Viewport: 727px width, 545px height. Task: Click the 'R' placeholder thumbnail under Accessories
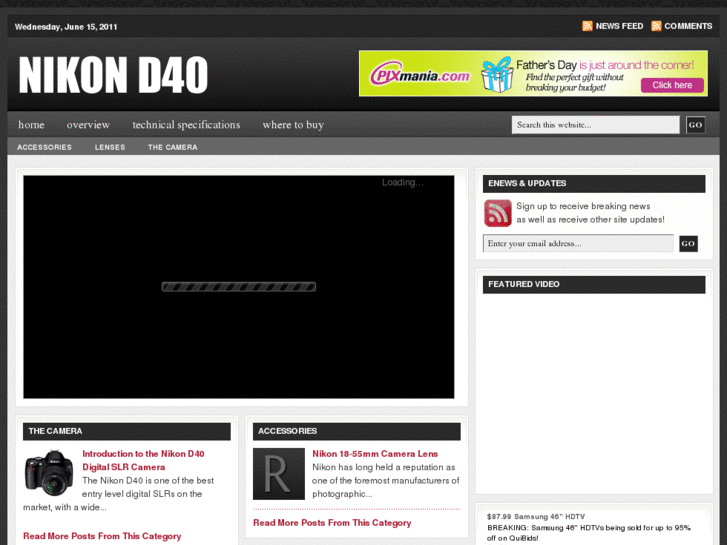tap(279, 474)
